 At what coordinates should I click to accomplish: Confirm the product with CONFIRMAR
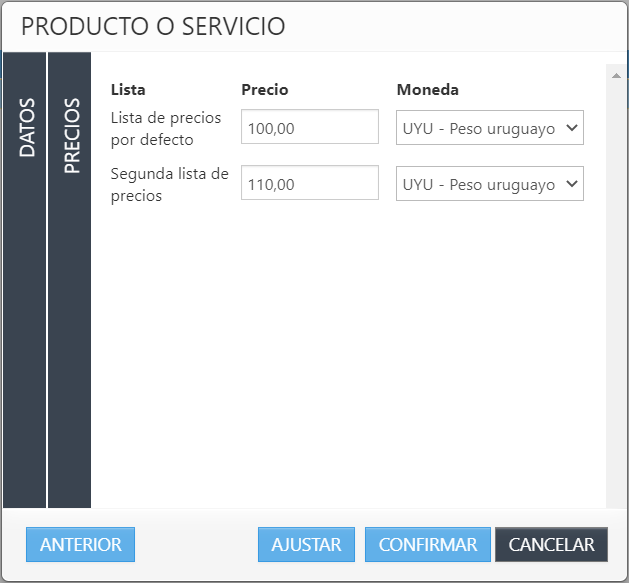[427, 545]
